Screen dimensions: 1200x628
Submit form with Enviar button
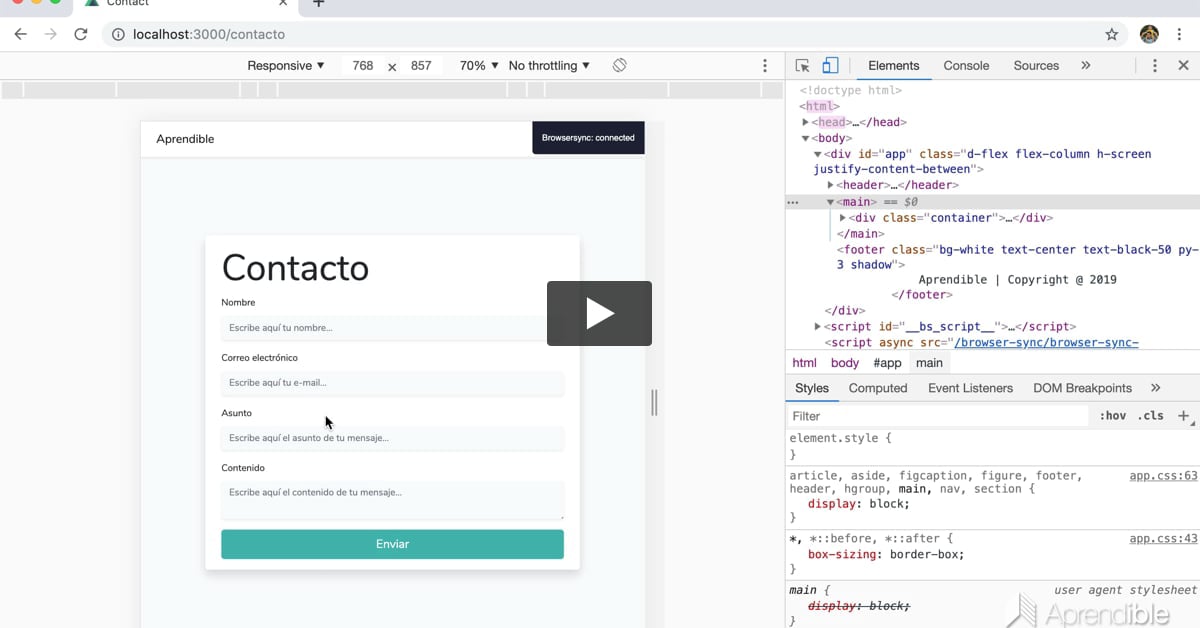pyautogui.click(x=392, y=544)
